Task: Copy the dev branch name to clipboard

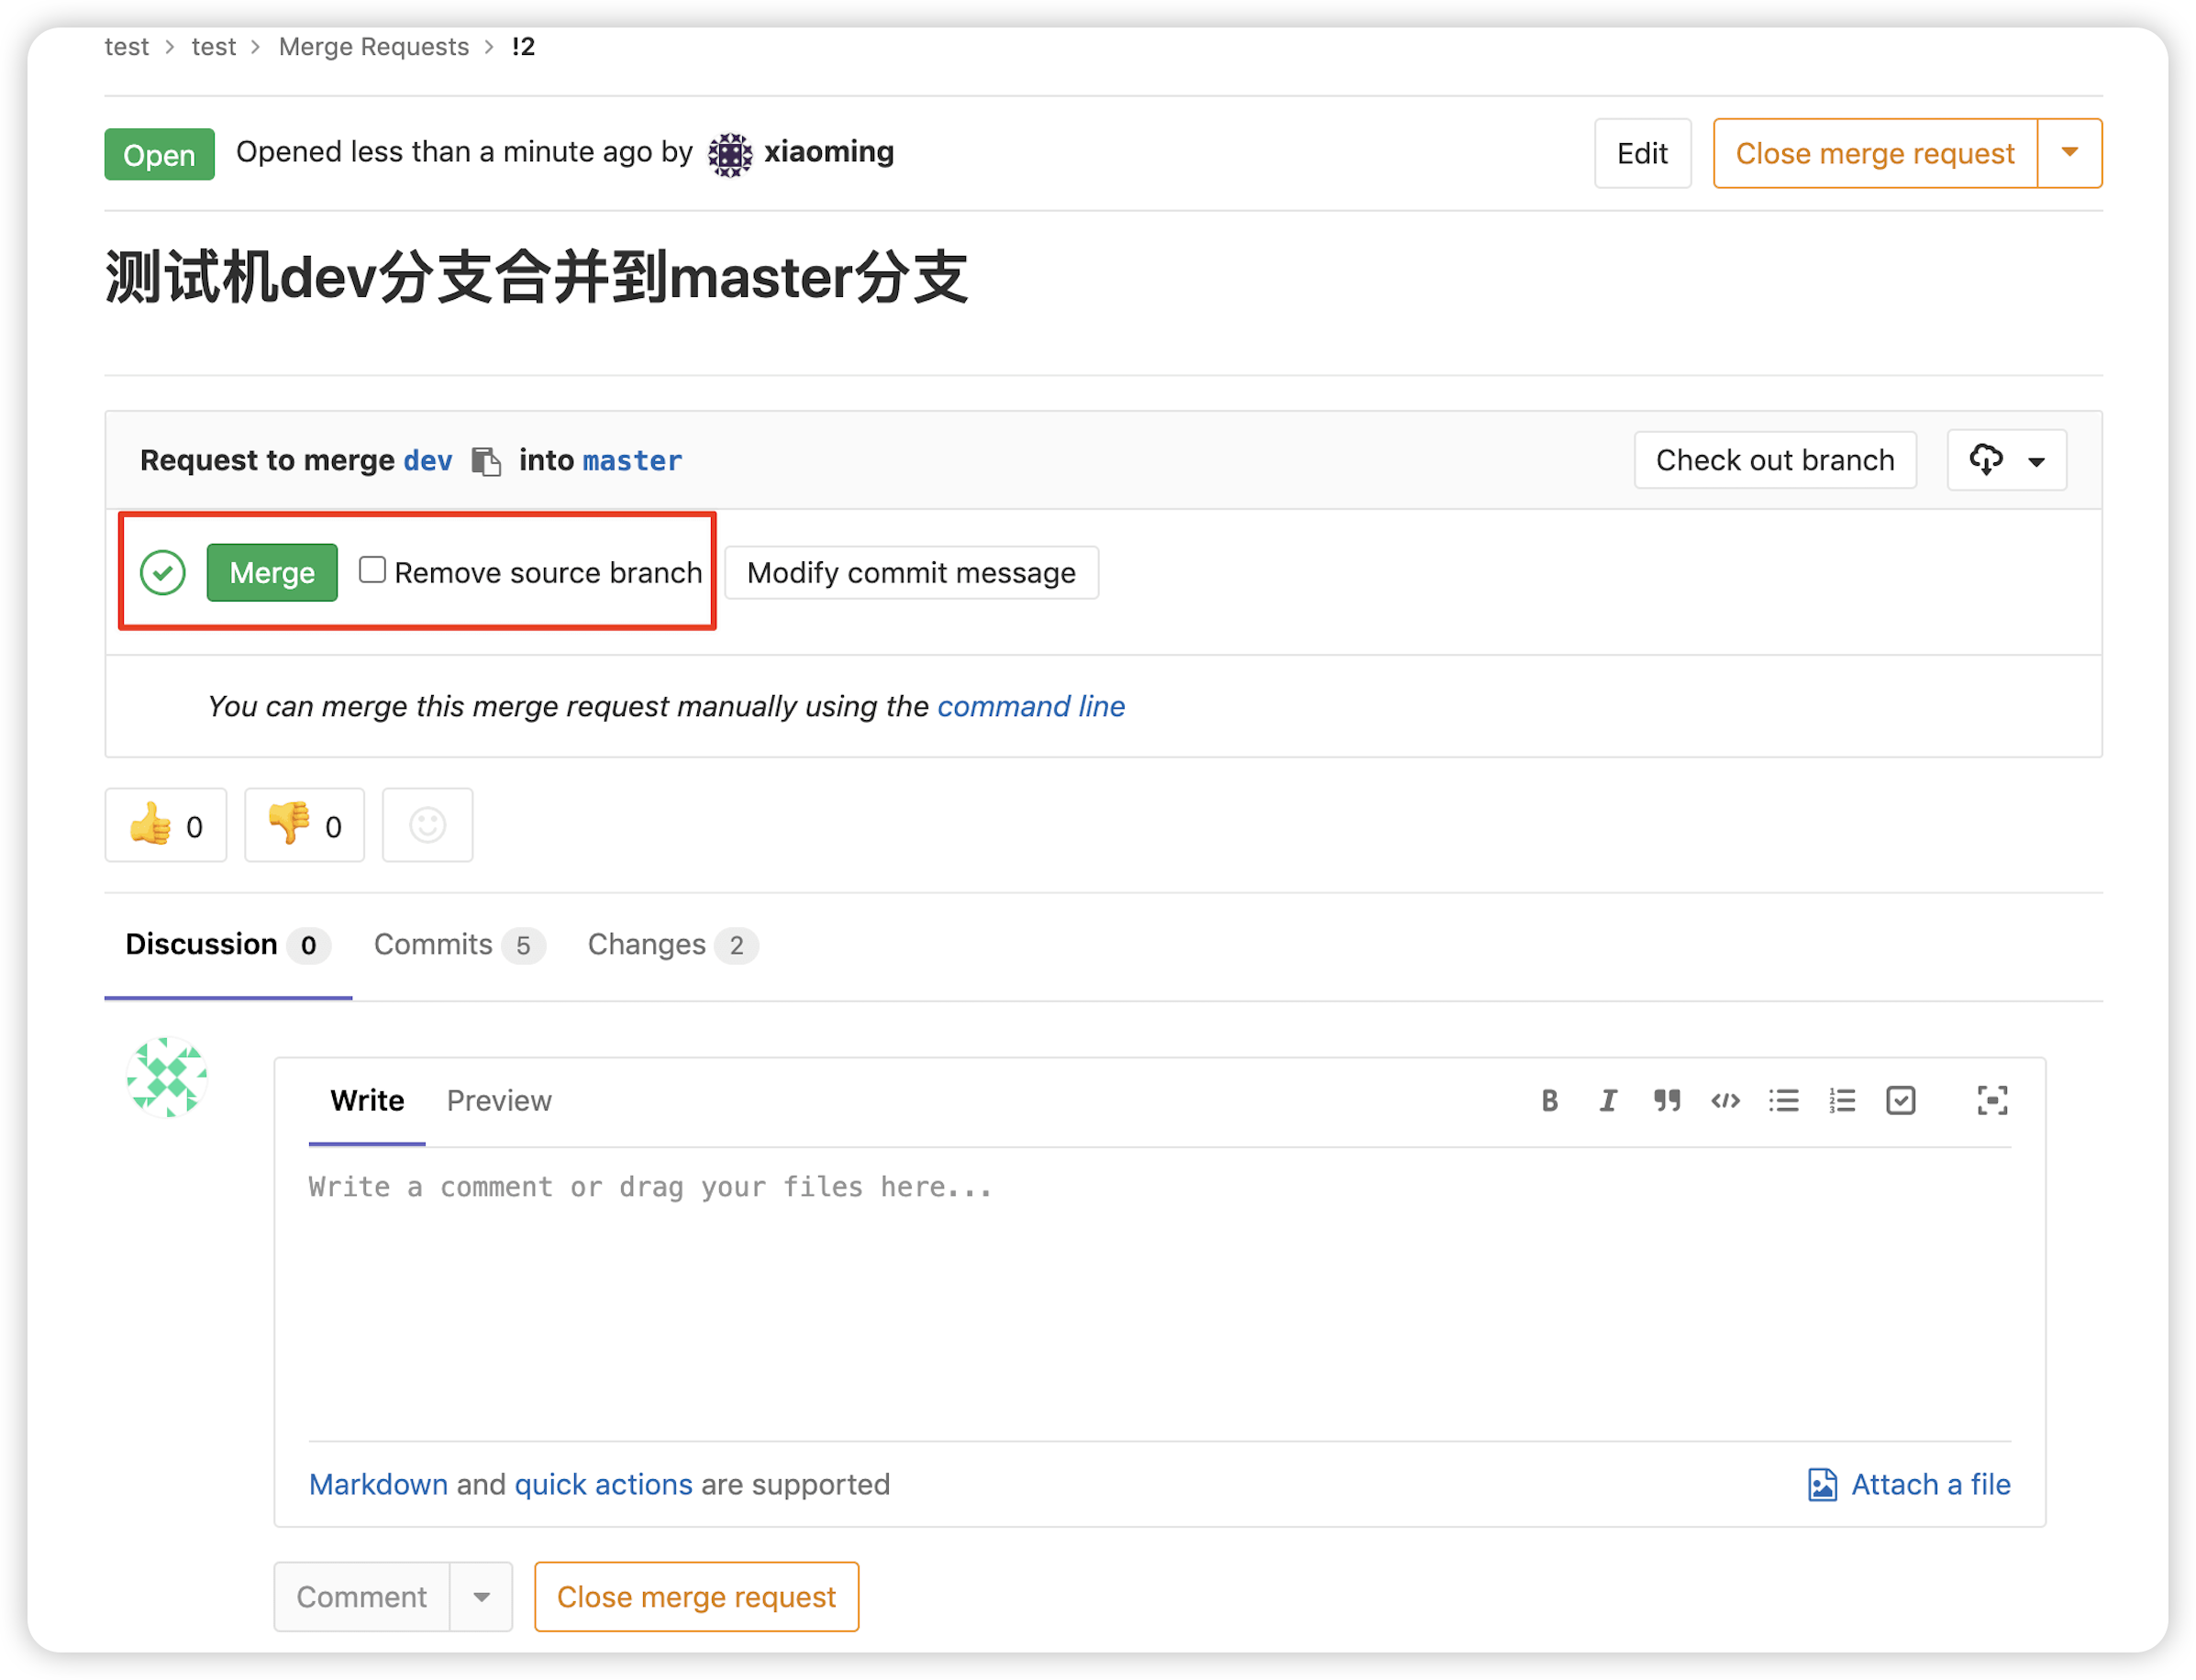Action: pos(486,461)
